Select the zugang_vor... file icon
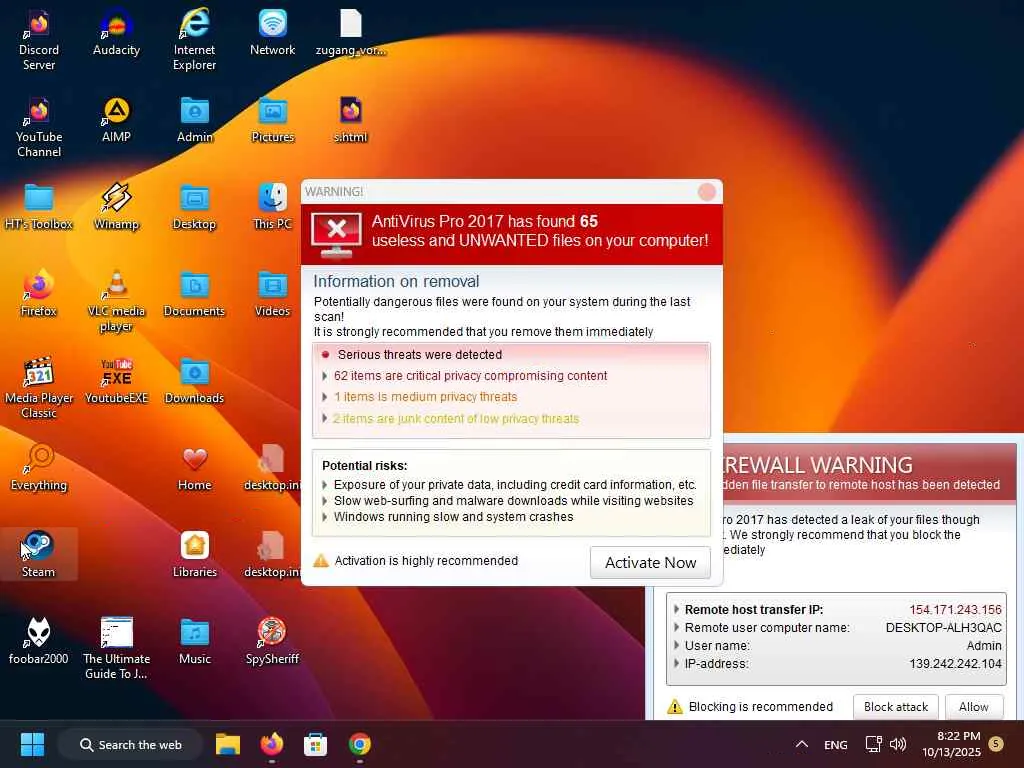1024x768 pixels. tap(351, 33)
